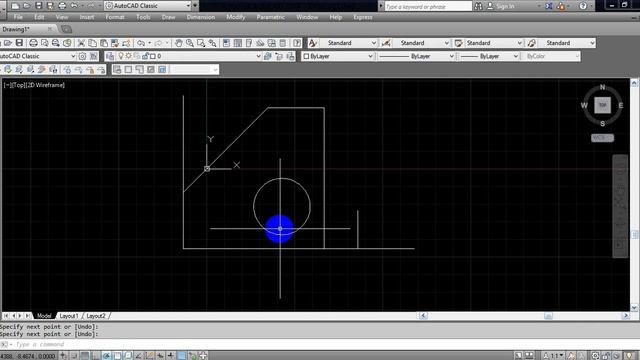Click the Paste clipboard icon

click(104, 43)
